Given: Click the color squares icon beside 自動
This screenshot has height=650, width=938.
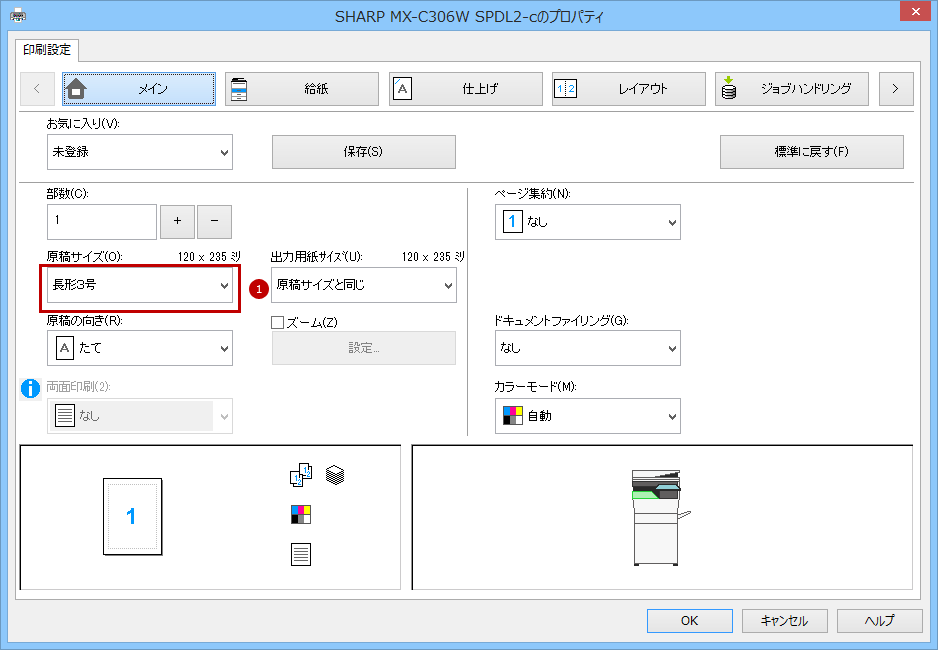Looking at the screenshot, I should (513, 416).
